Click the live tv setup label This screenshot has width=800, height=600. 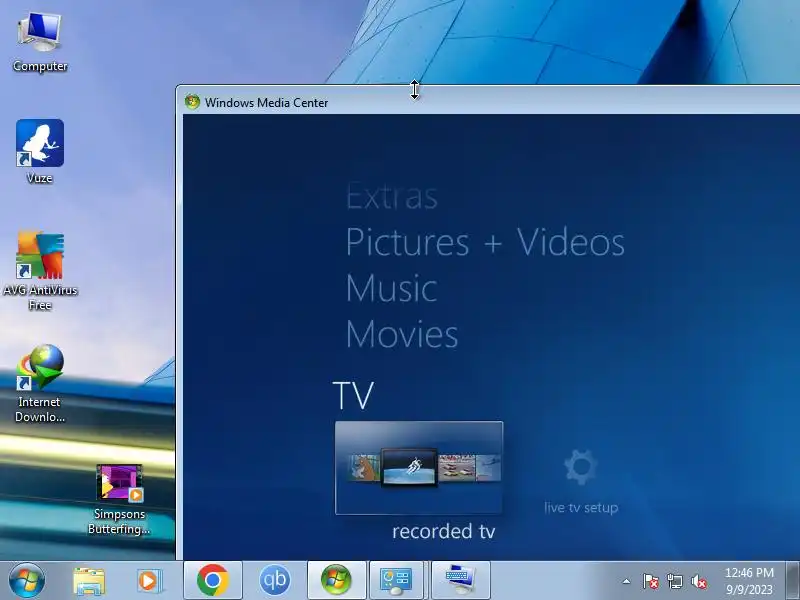coord(581,508)
